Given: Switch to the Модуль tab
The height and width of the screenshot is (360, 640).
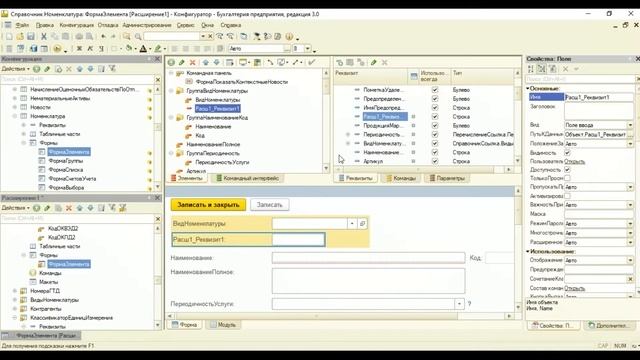Looking at the screenshot, I should click(x=223, y=325).
